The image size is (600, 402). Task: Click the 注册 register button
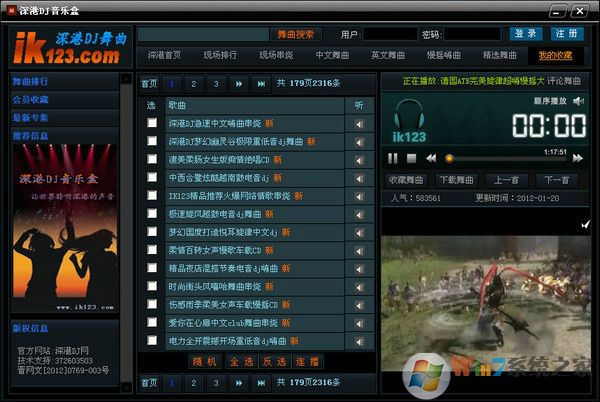(x=567, y=34)
